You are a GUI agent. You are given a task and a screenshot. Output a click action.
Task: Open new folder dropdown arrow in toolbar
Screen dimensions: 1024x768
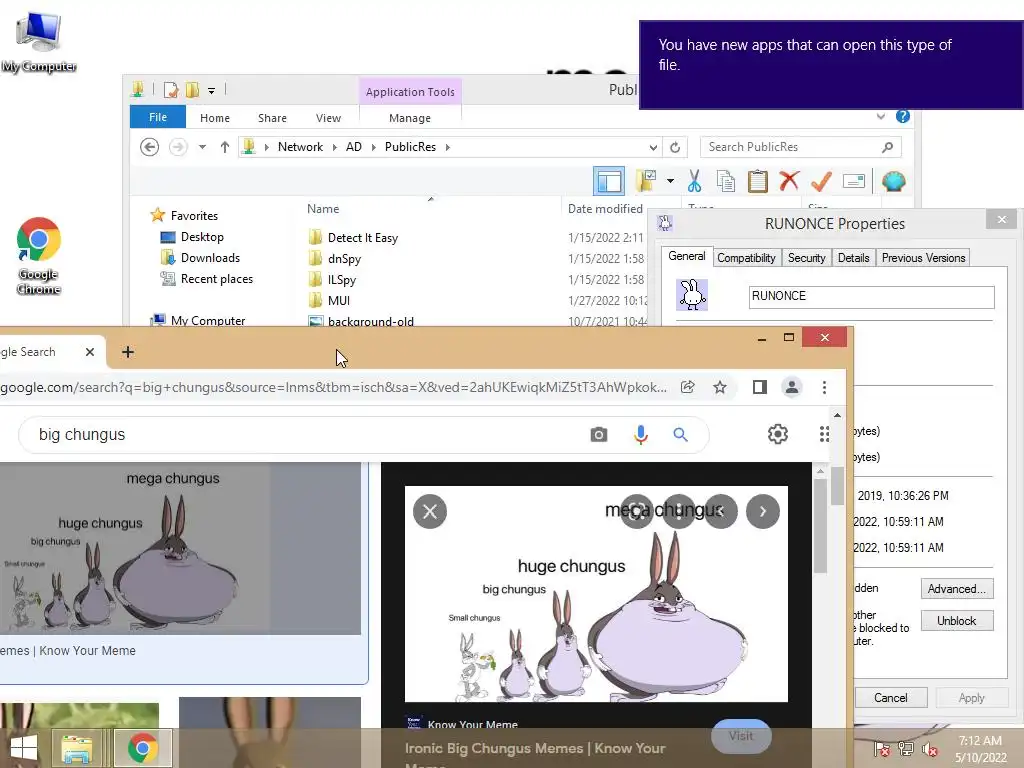pyautogui.click(x=671, y=181)
